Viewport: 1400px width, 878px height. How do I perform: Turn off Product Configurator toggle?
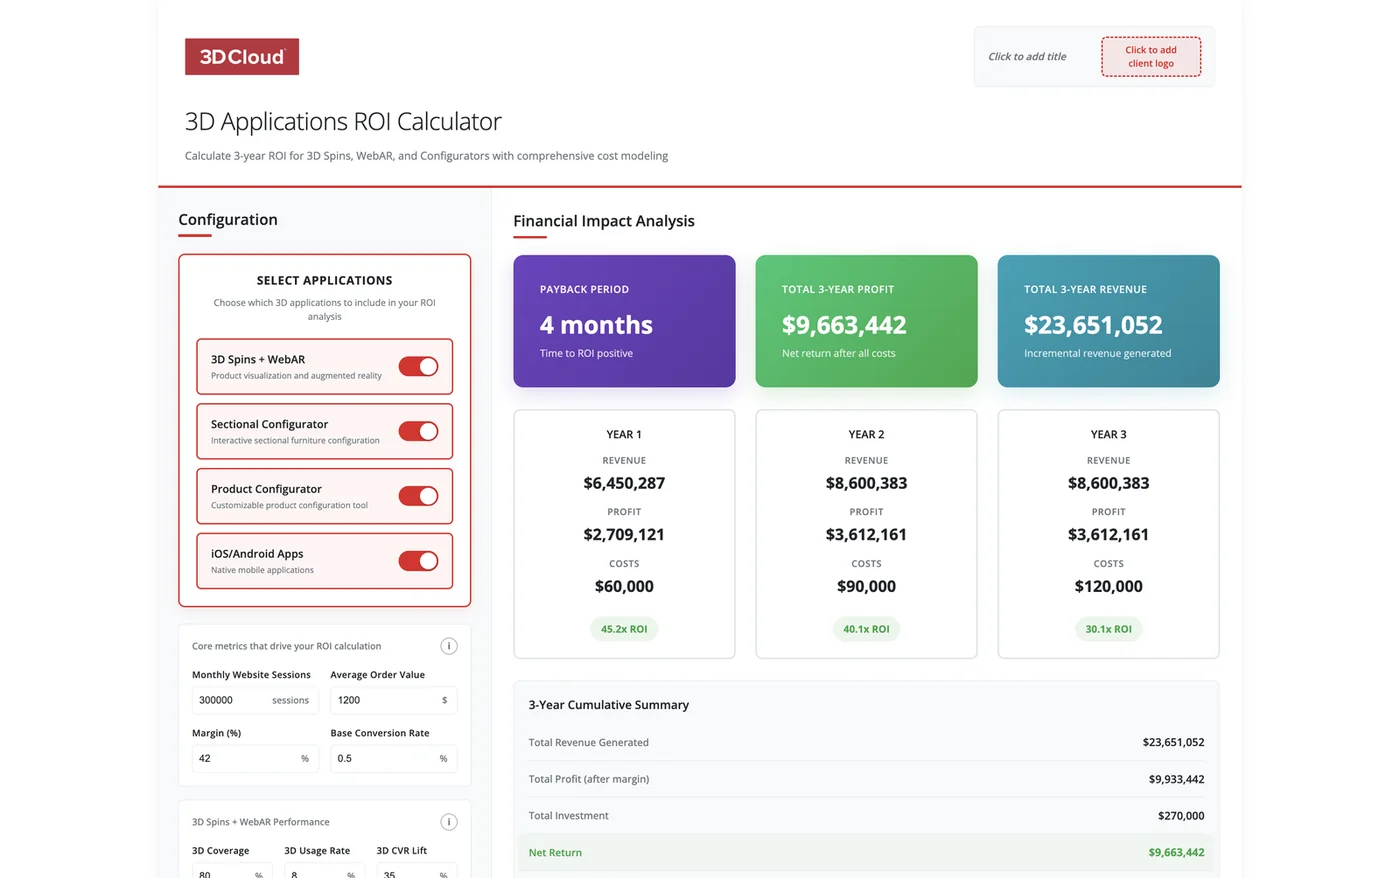pyautogui.click(x=418, y=496)
